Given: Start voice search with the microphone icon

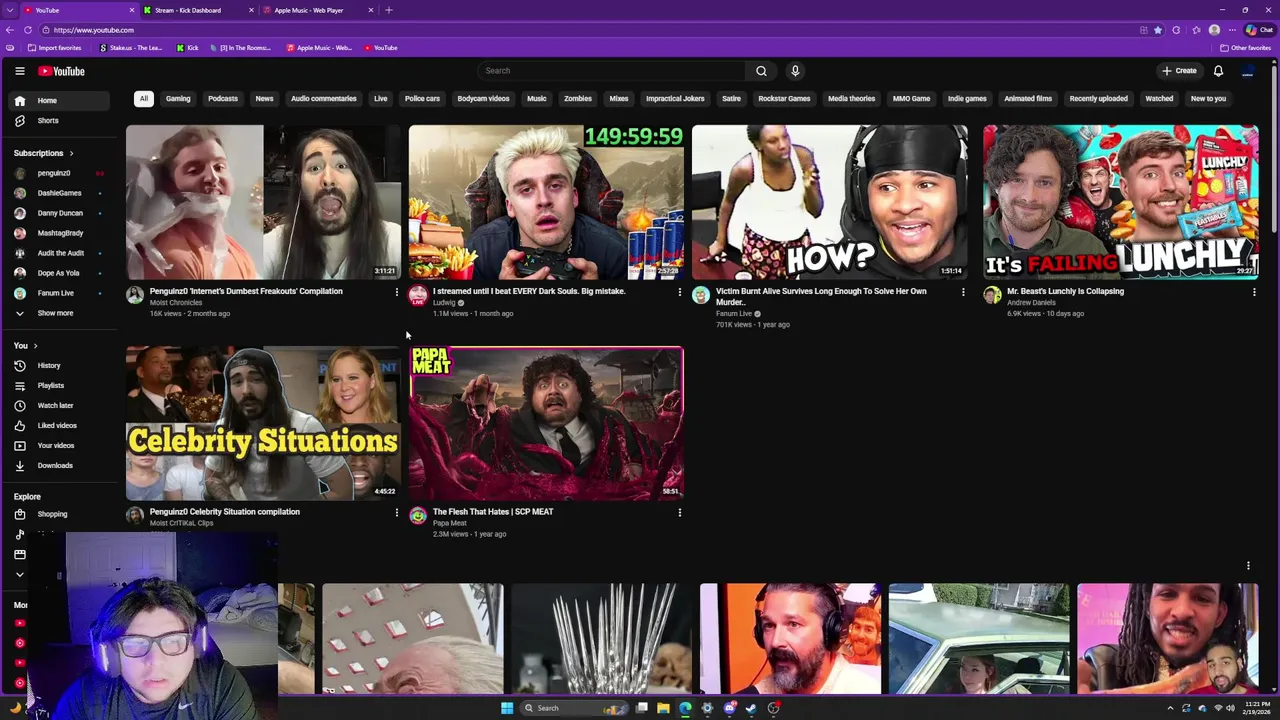Looking at the screenshot, I should click(x=795, y=71).
